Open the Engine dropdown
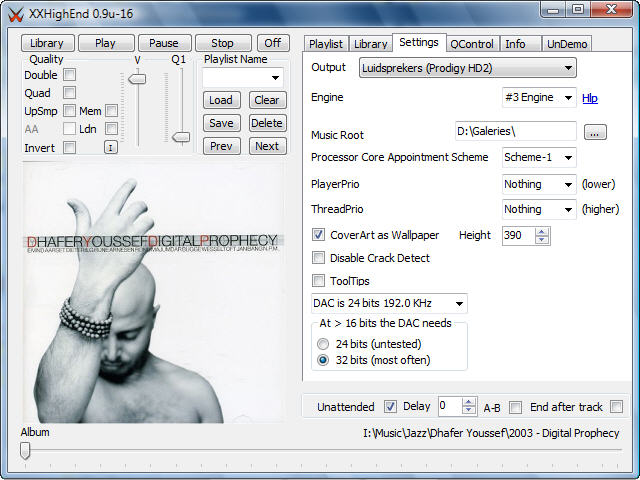 539,98
